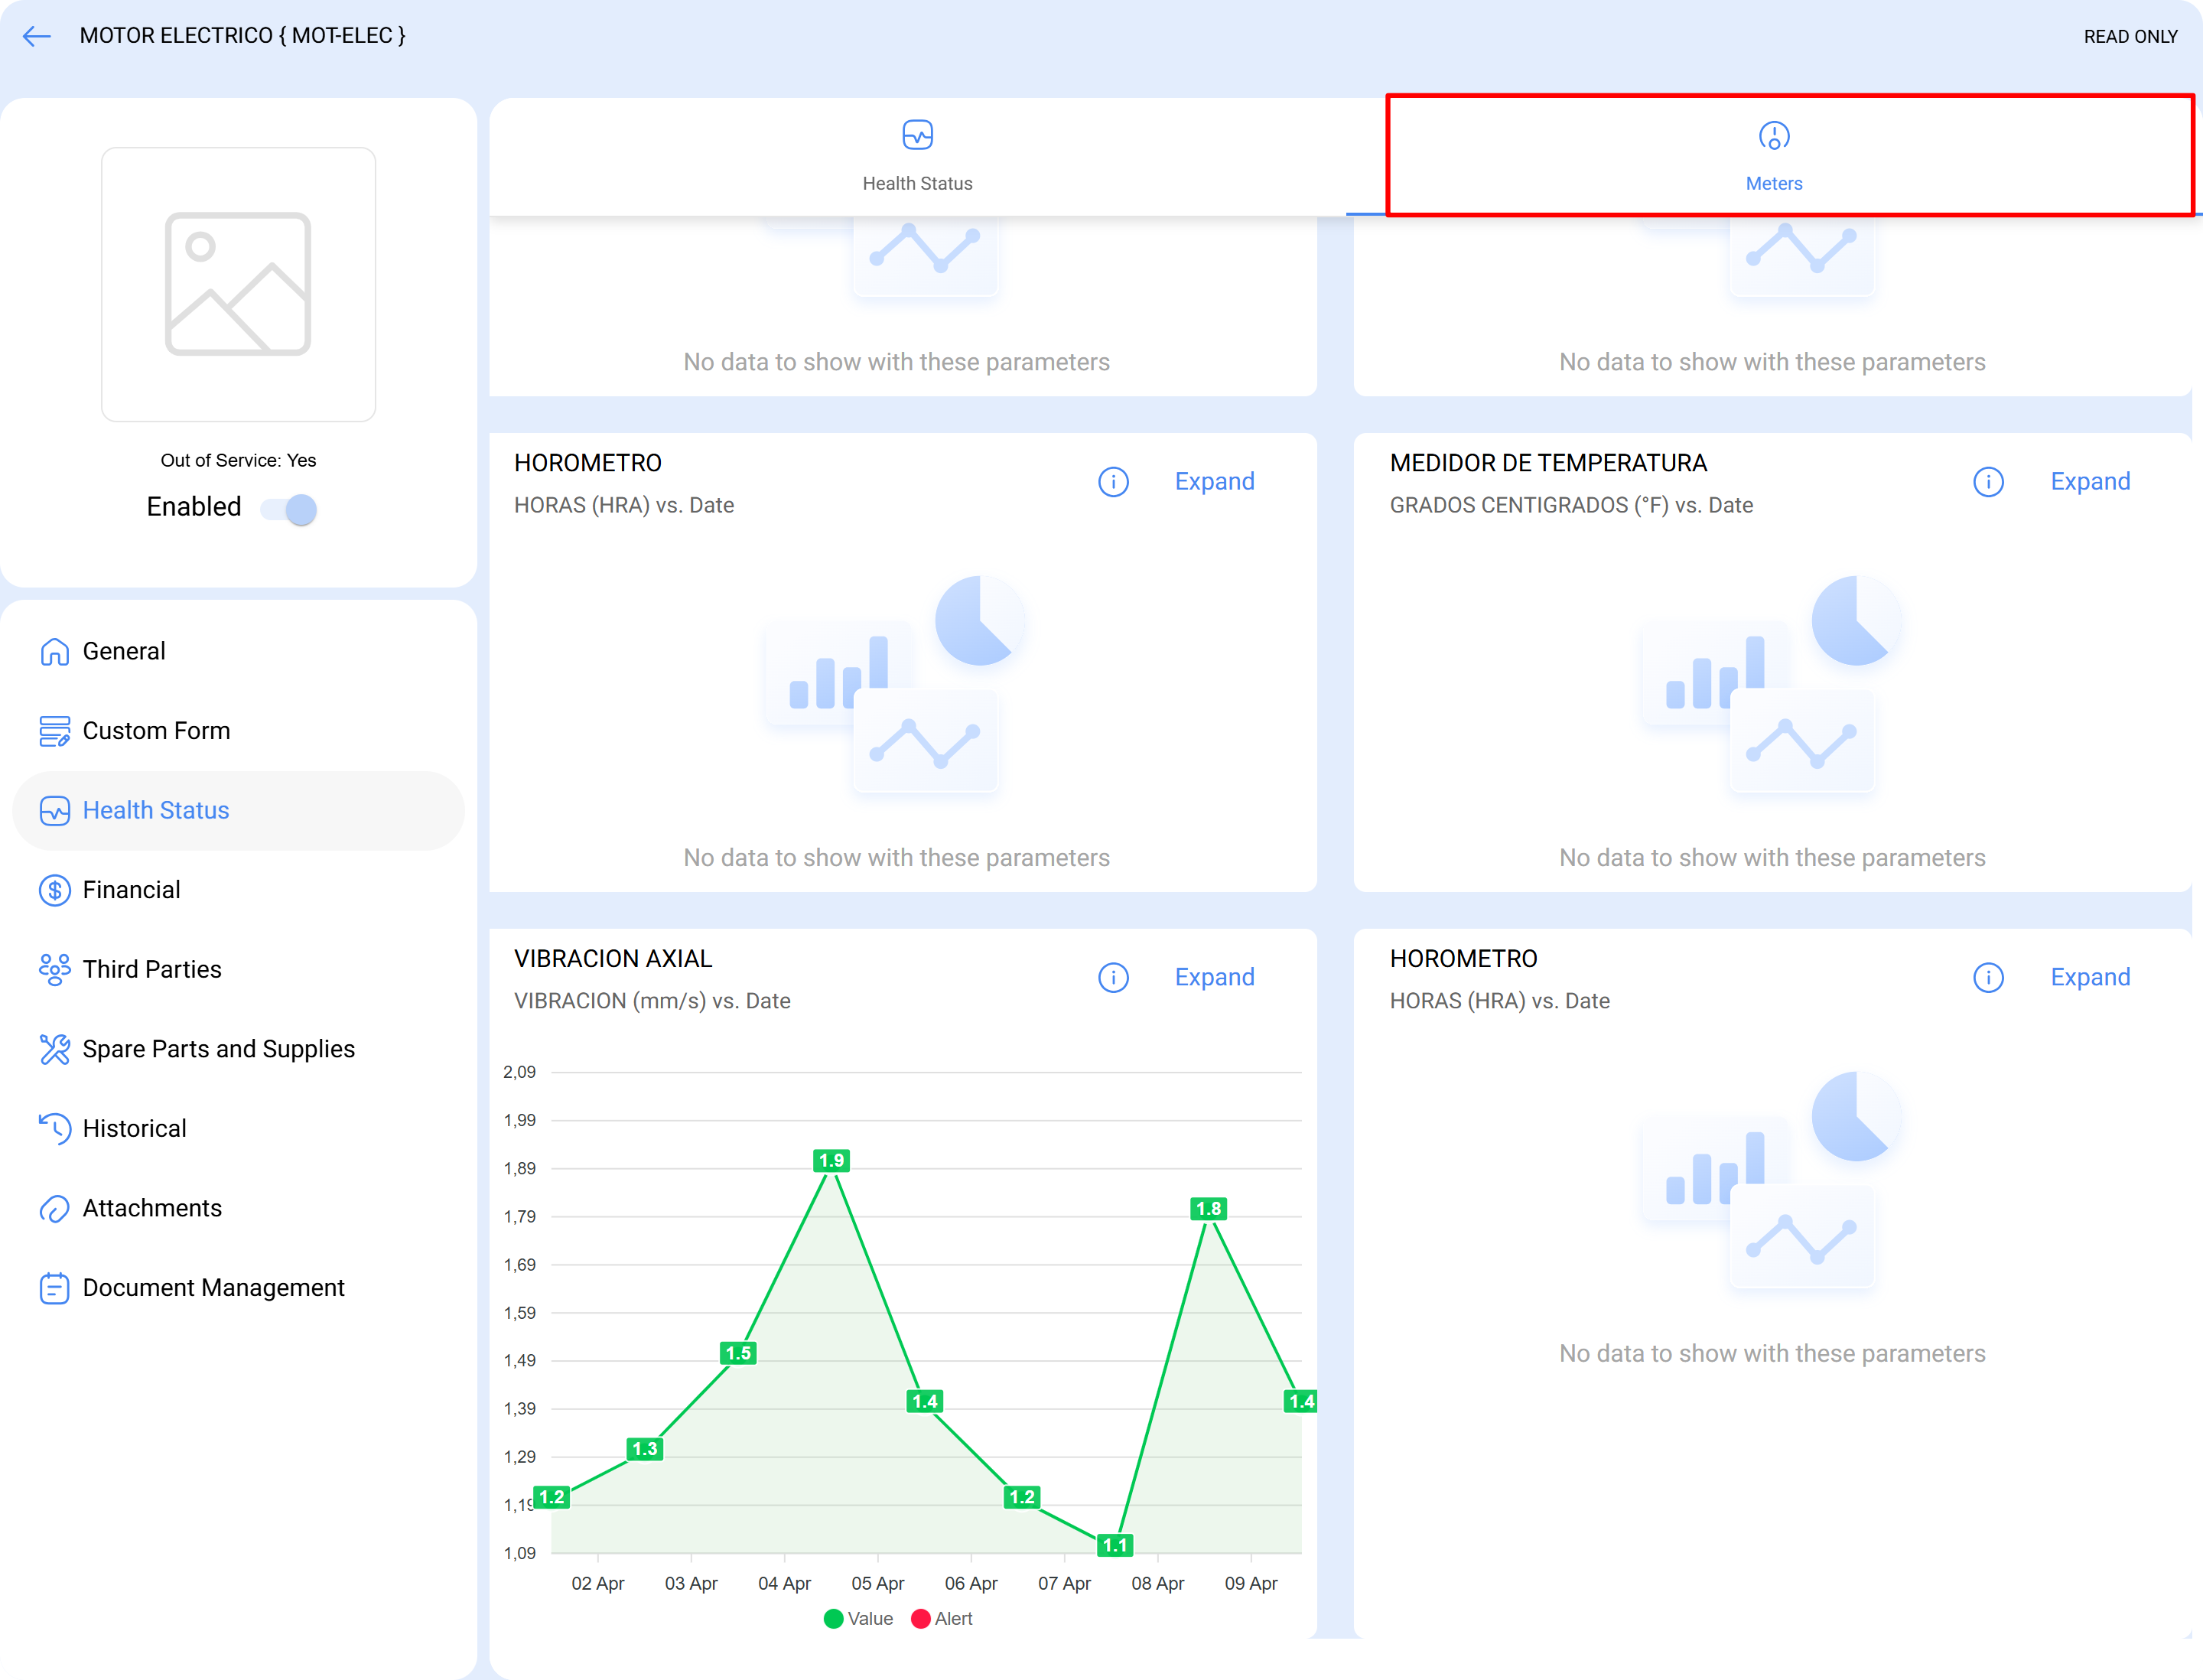Switch to the Meters tab
Viewport: 2203px width, 1680px height.
point(1774,157)
